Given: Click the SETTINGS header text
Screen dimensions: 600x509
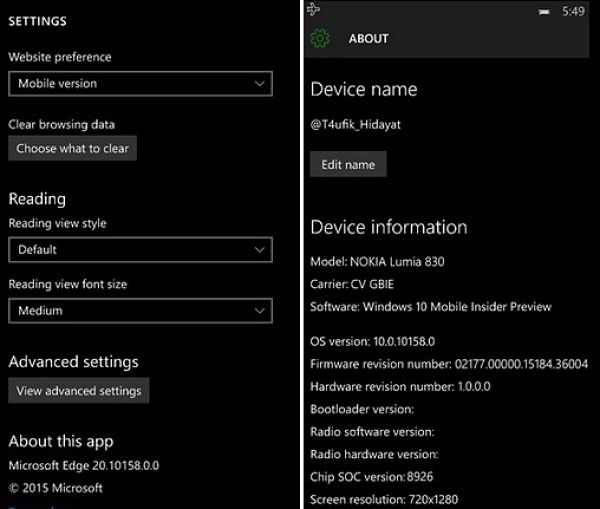Looking at the screenshot, I should (38, 21).
